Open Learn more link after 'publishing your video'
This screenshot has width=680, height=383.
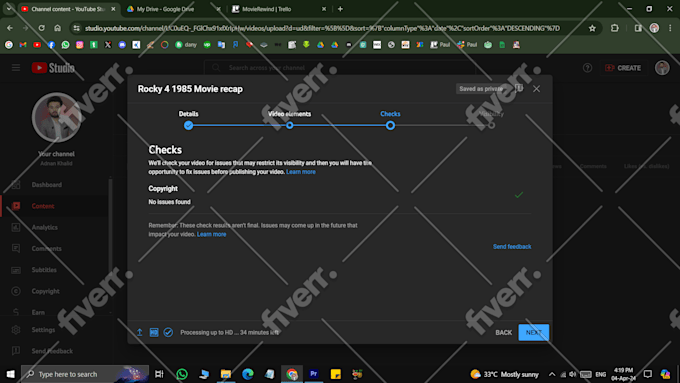[x=301, y=172]
